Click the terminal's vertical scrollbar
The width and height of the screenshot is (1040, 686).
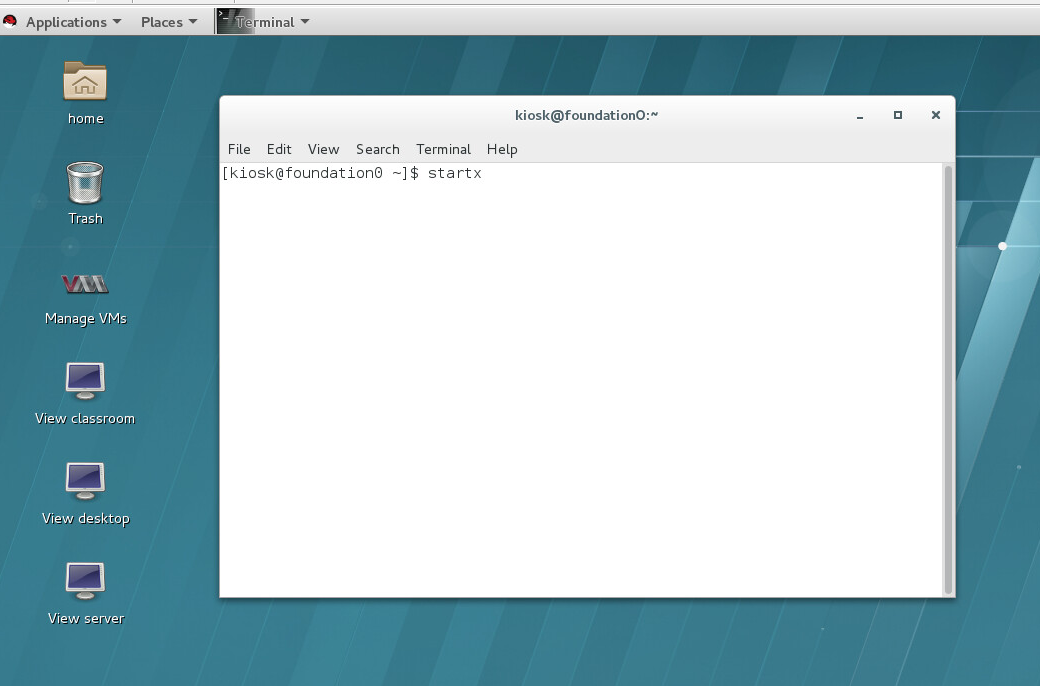point(948,379)
